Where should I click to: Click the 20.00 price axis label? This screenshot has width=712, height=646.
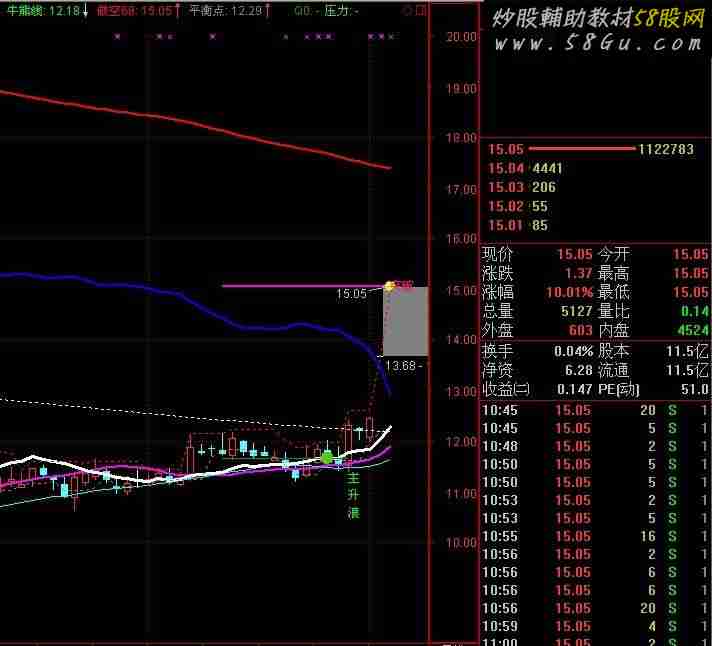[461, 37]
